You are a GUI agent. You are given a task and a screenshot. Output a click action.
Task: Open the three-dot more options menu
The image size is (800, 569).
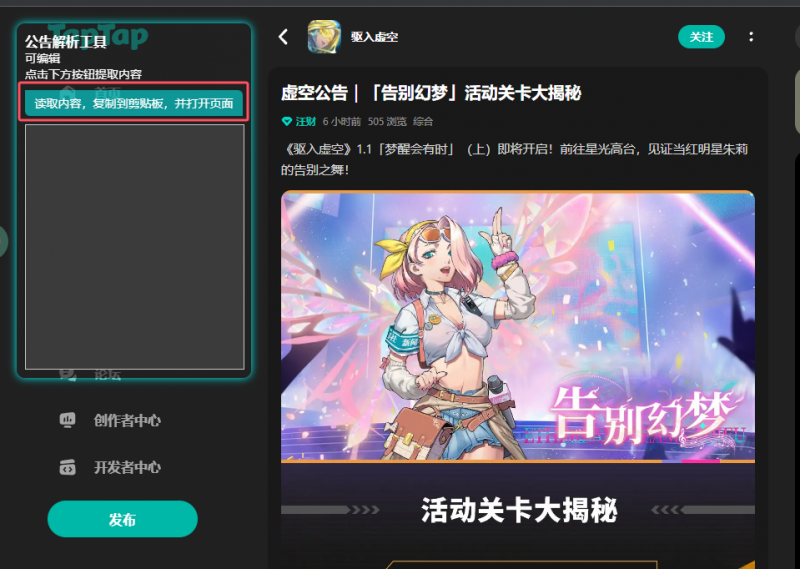click(x=751, y=37)
